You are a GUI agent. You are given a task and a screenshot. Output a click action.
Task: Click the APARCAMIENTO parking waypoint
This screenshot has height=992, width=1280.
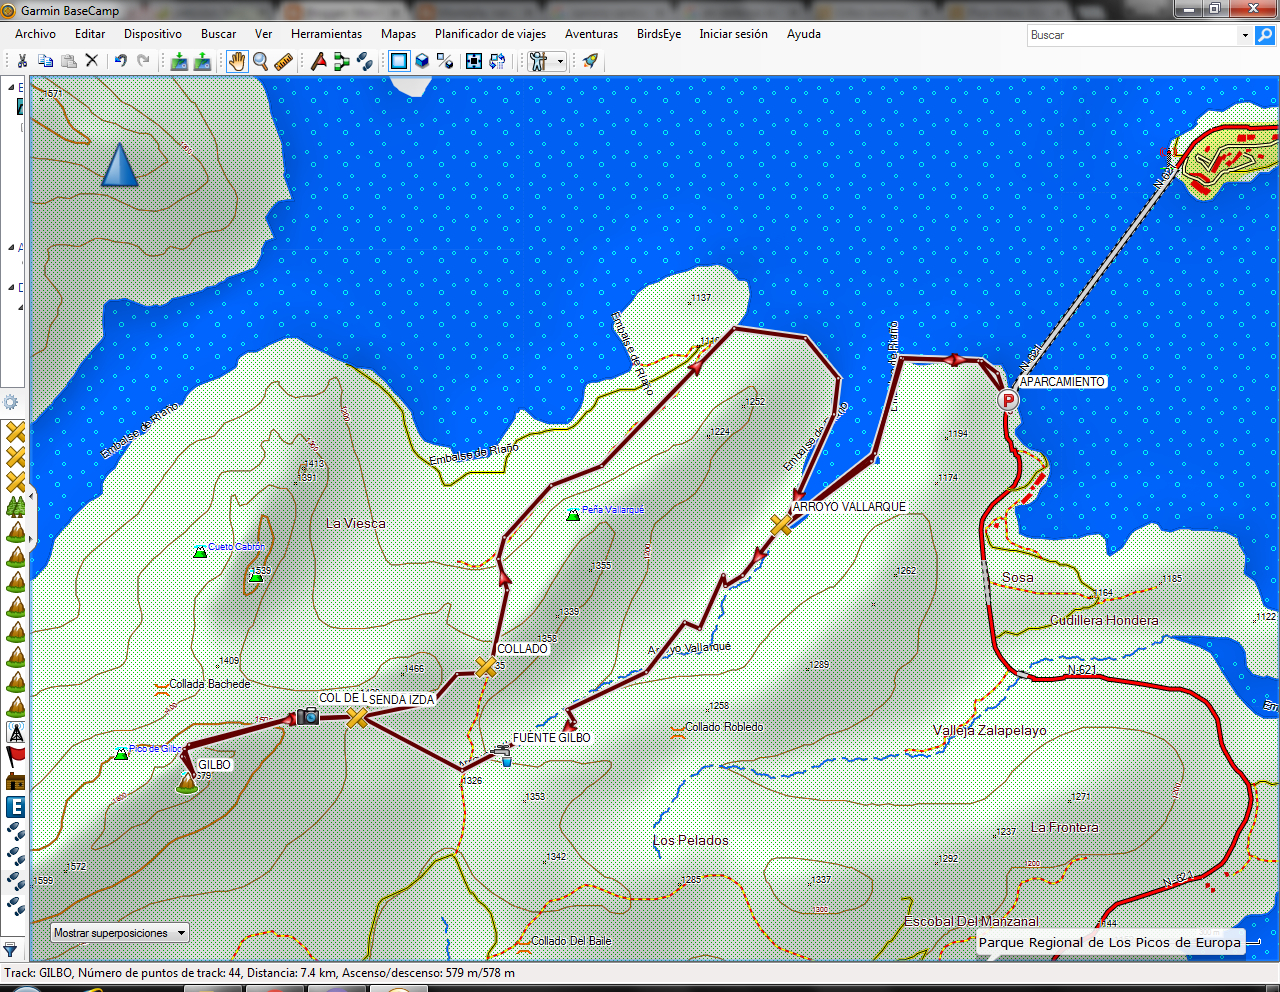pos(1008,400)
